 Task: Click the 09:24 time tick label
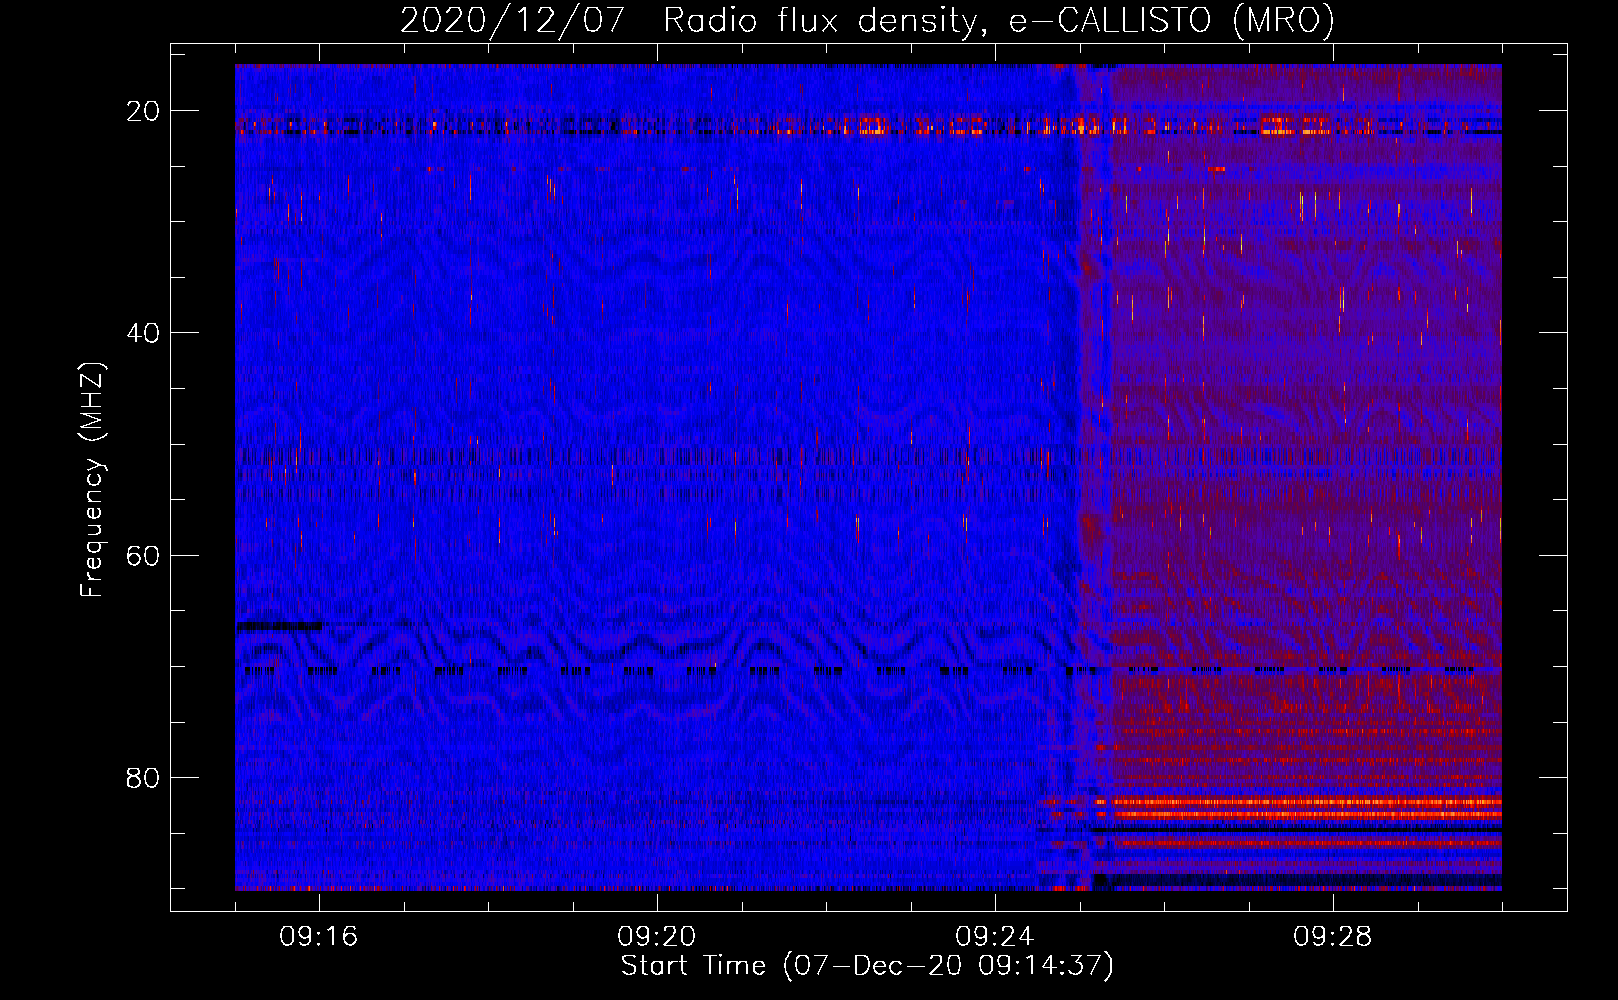coord(995,937)
